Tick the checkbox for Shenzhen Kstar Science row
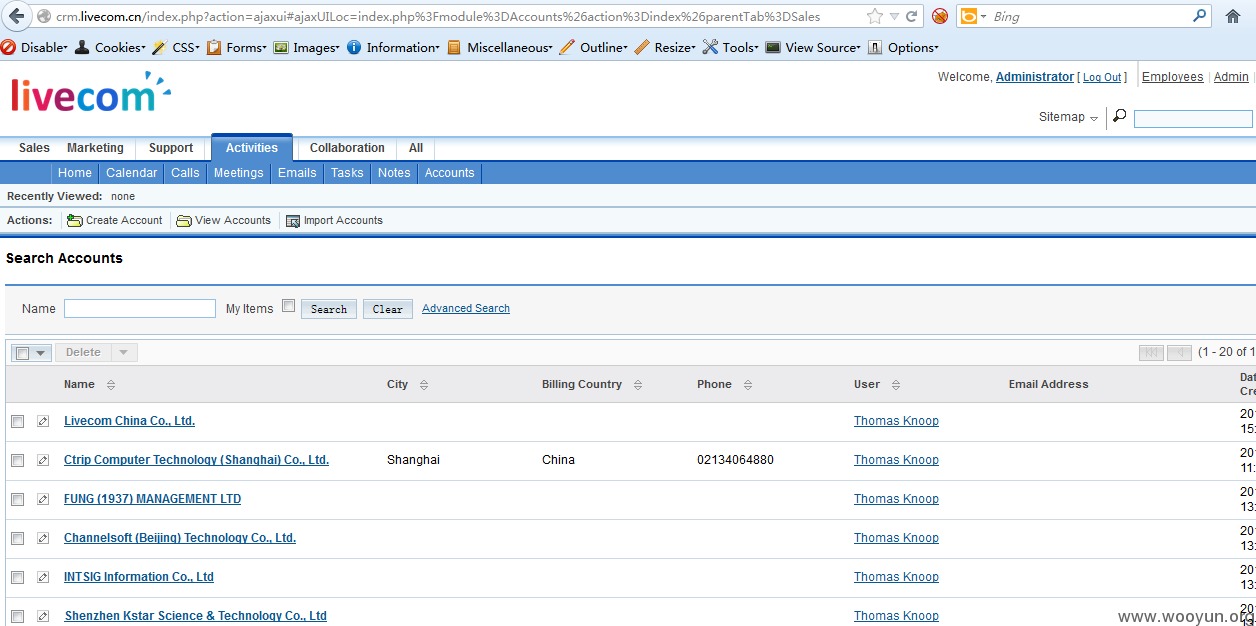Screen dimensions: 1256x626 click(x=17, y=617)
